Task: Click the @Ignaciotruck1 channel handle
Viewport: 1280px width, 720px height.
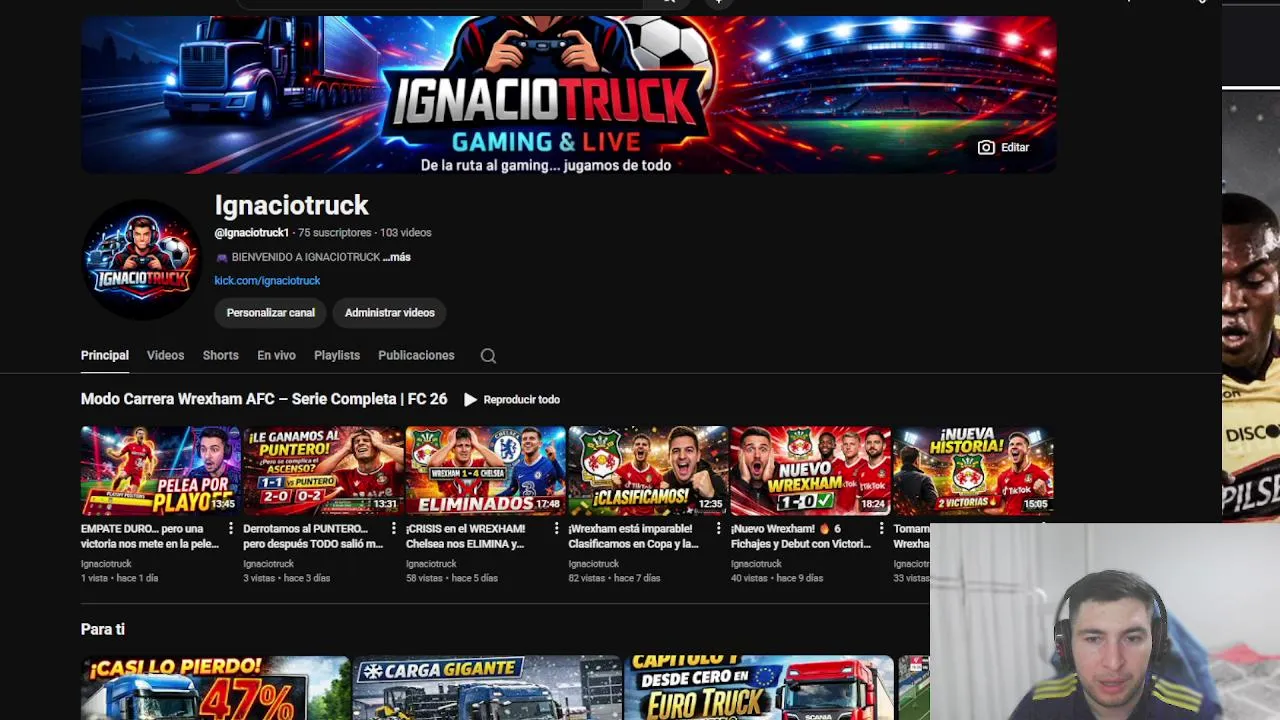Action: coord(251,233)
